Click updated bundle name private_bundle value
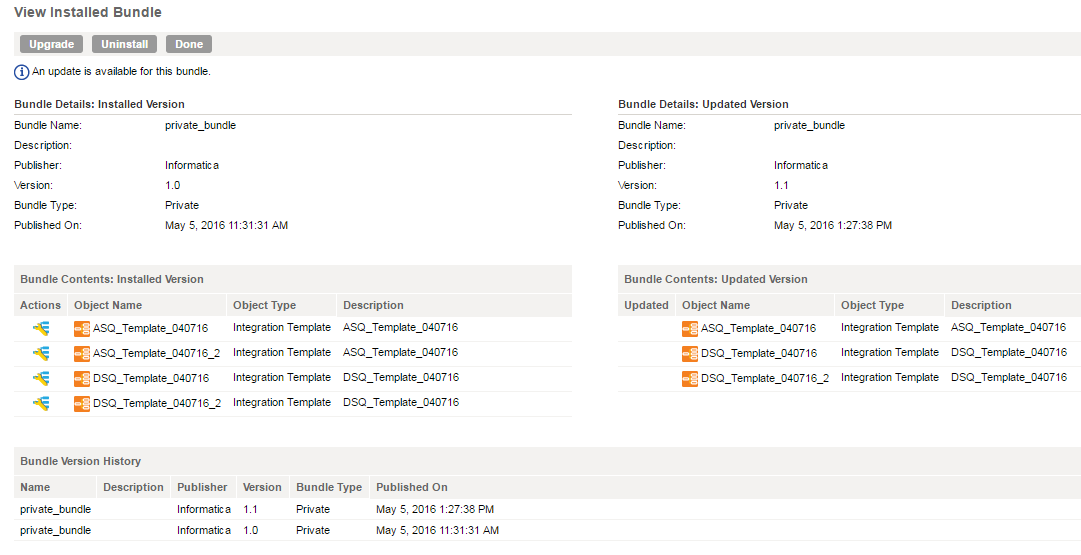The height and width of the screenshot is (555, 1081). tap(809, 125)
